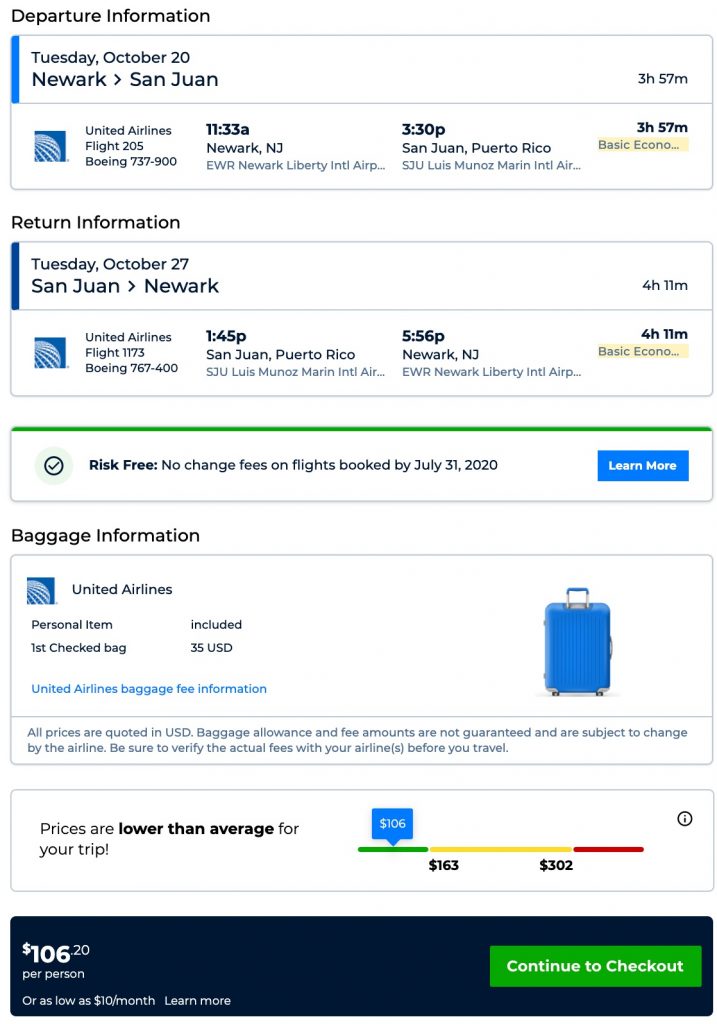Image resolution: width=717 pixels, height=1024 pixels.
Task: Click the green segment of price bar
Action: (x=393, y=850)
